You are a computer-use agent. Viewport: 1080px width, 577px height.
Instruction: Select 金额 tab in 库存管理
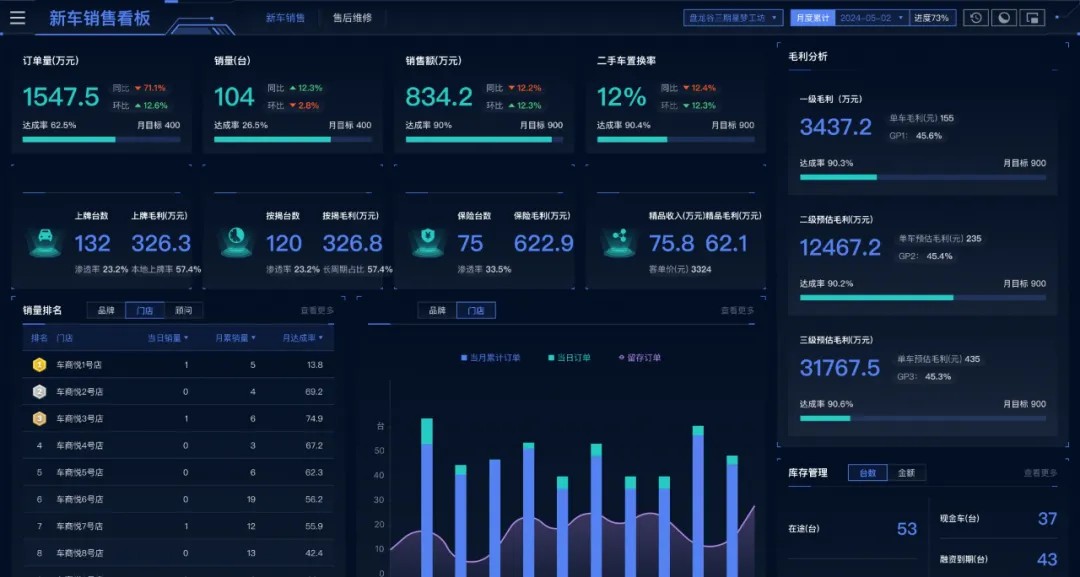pos(906,473)
